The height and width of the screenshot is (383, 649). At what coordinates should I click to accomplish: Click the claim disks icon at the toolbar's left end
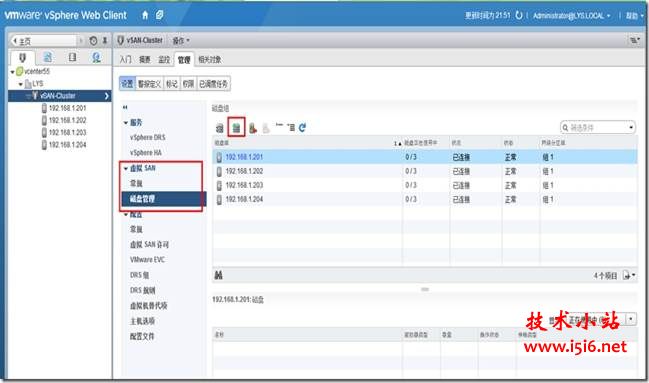tap(220, 128)
